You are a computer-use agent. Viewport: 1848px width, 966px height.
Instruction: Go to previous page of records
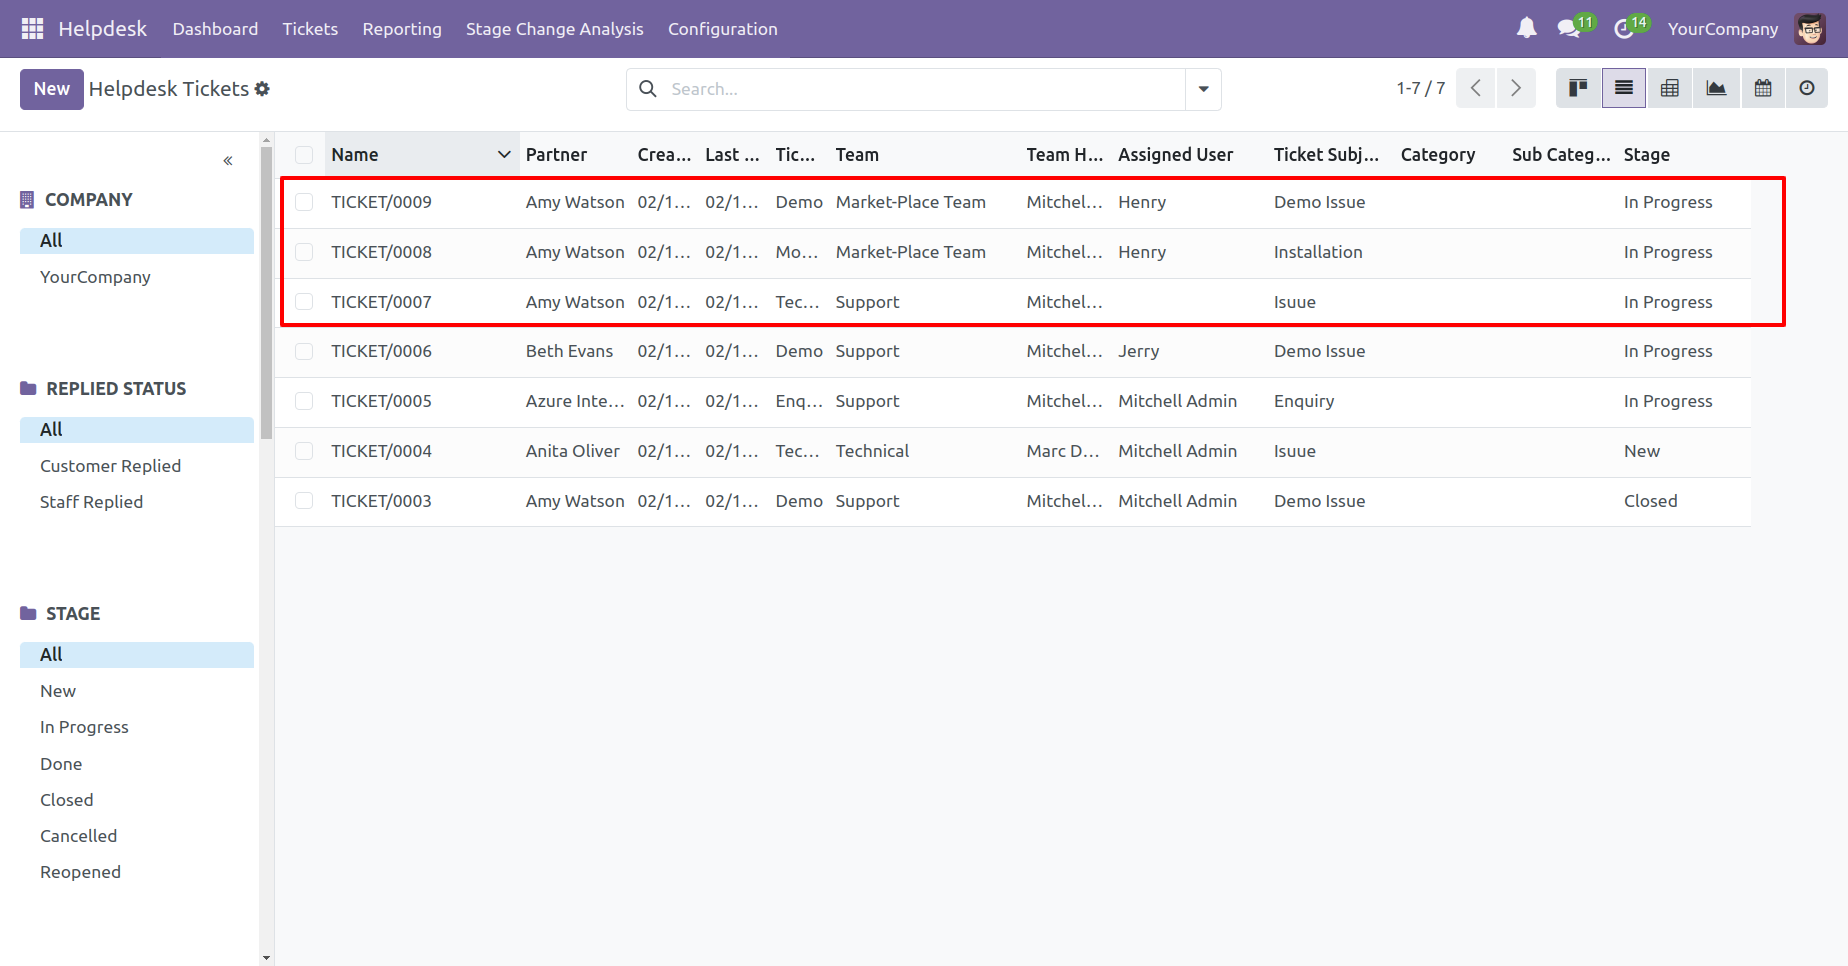pyautogui.click(x=1476, y=89)
